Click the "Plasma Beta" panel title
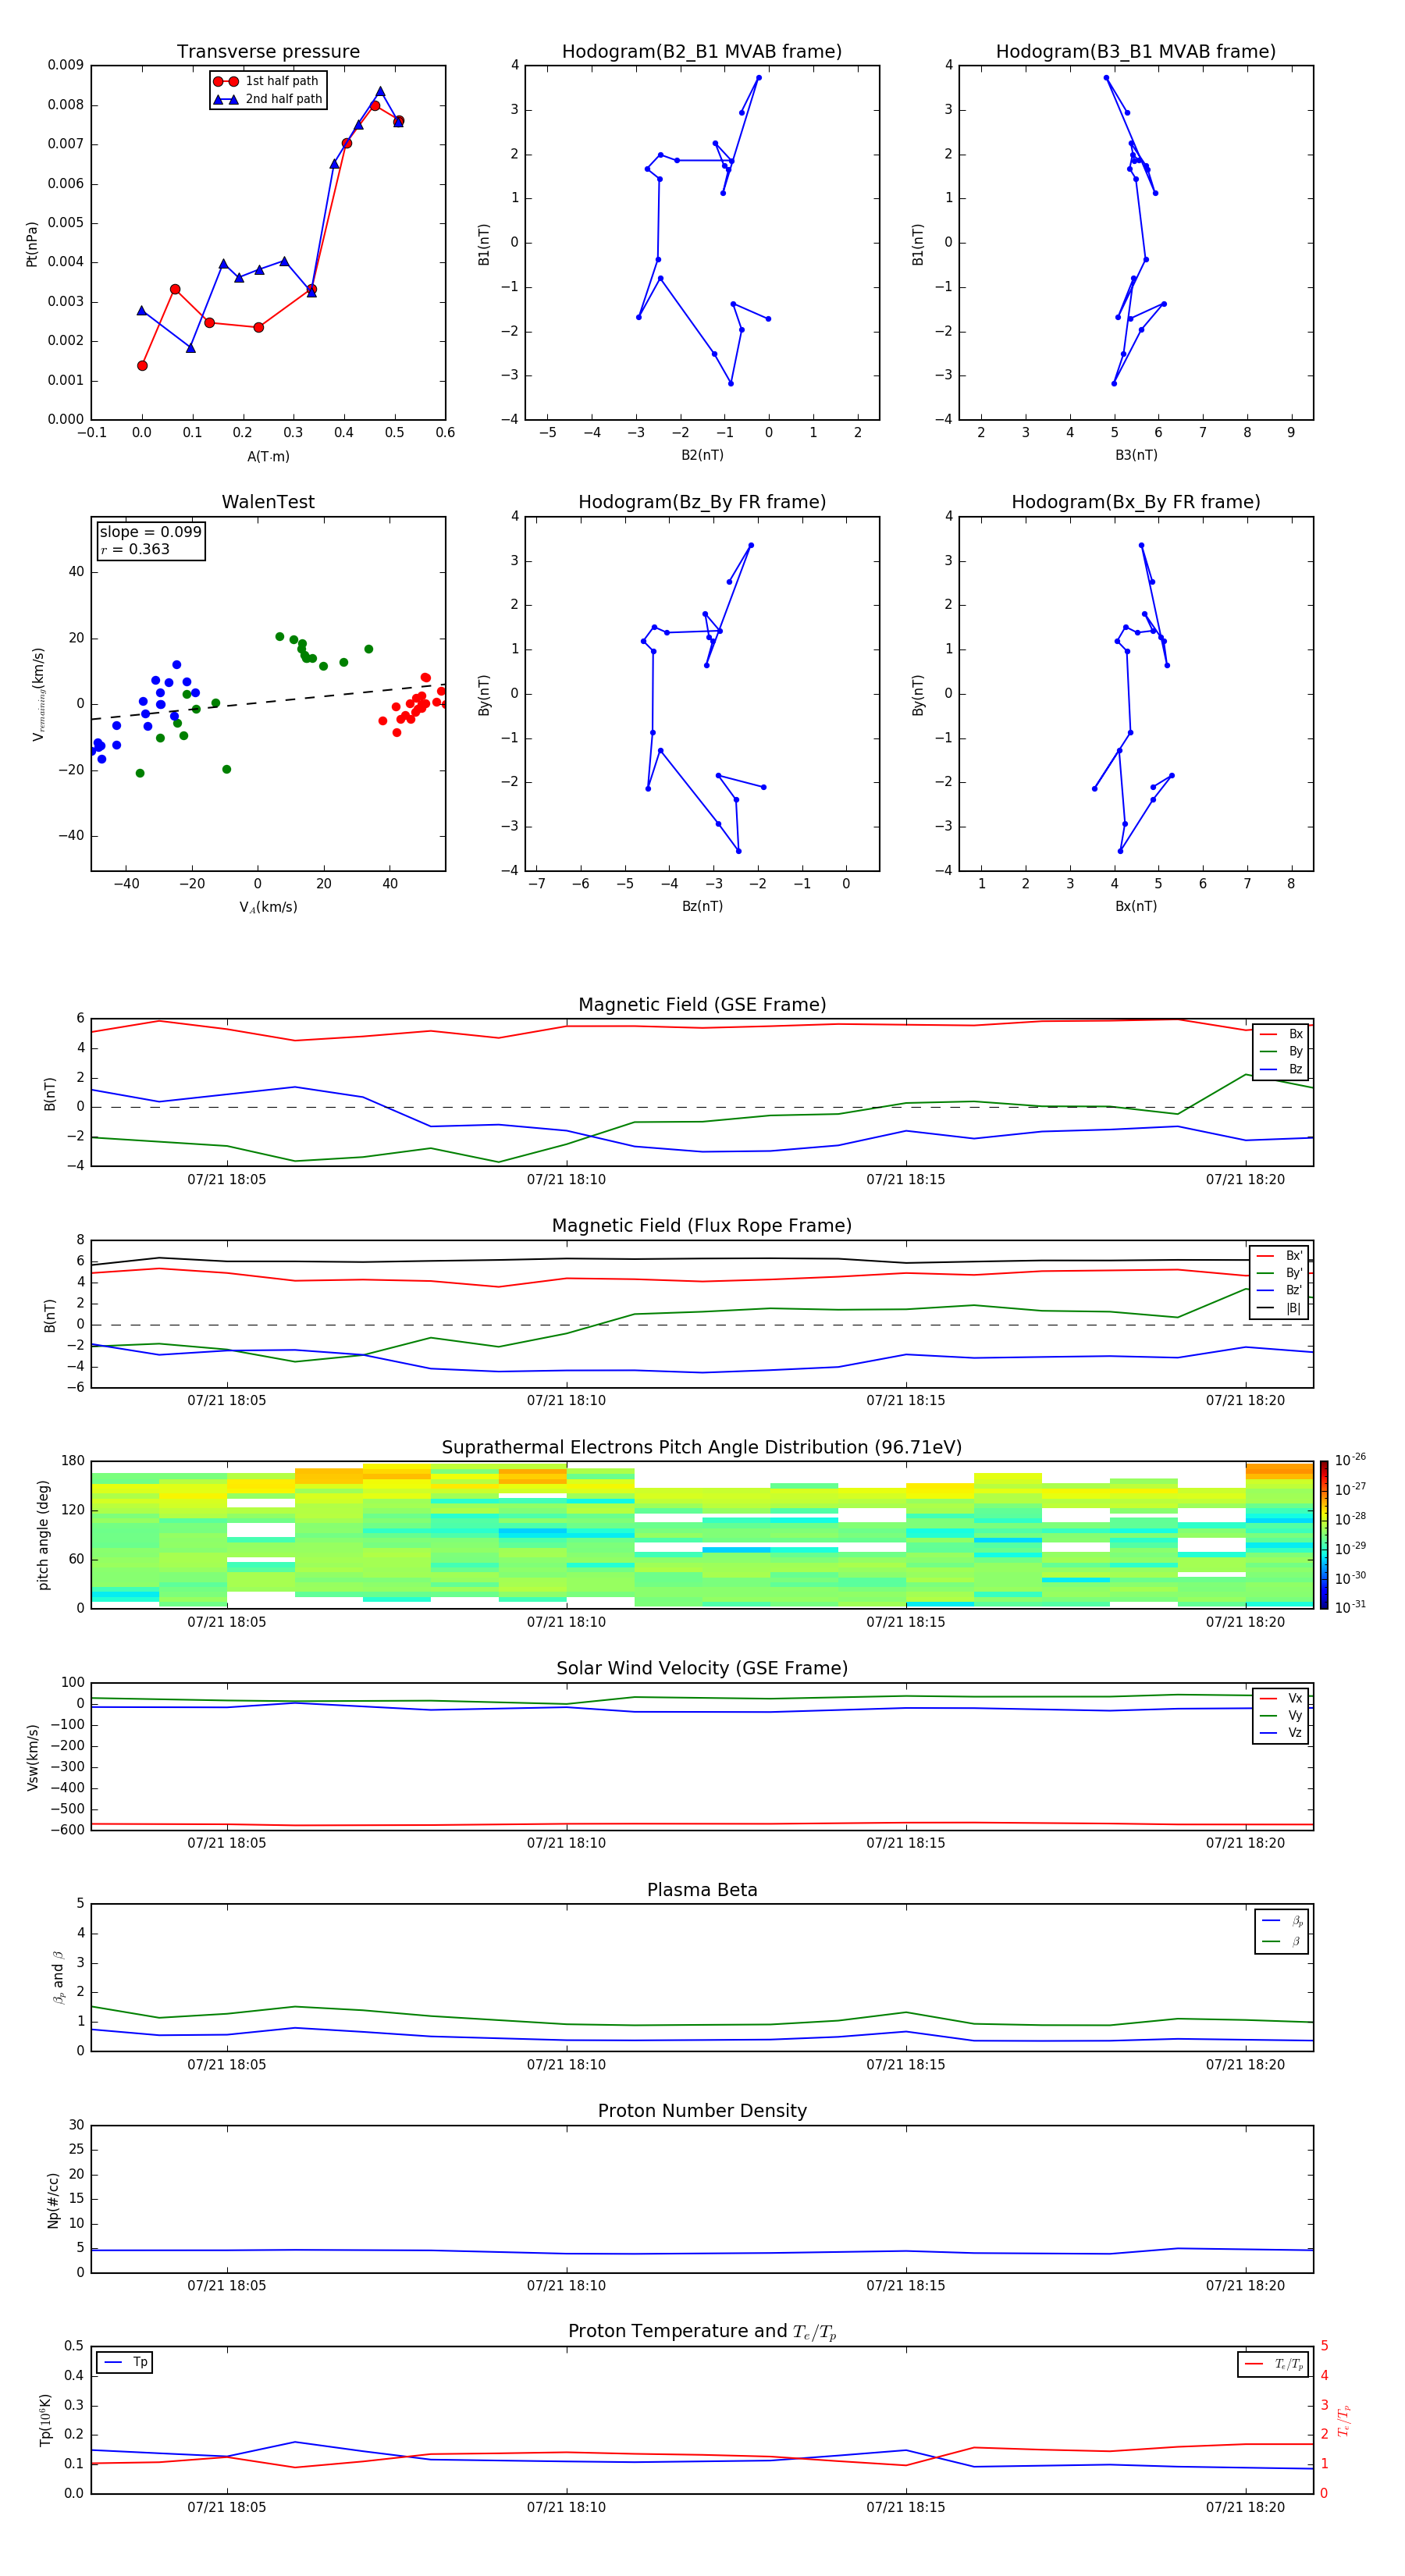This screenshot has width=1405, height=2576. click(x=702, y=1891)
